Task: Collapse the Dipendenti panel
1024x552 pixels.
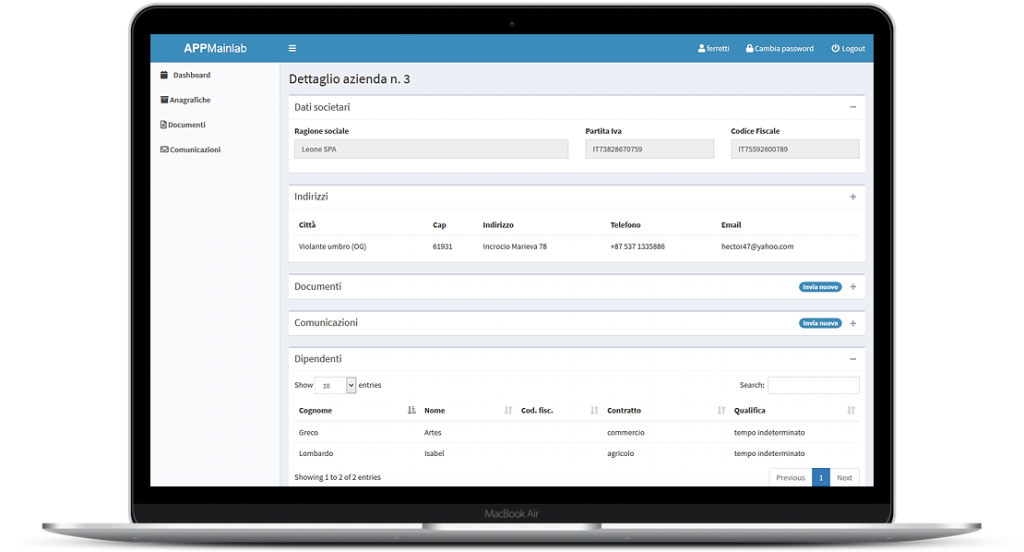Action: [853, 359]
